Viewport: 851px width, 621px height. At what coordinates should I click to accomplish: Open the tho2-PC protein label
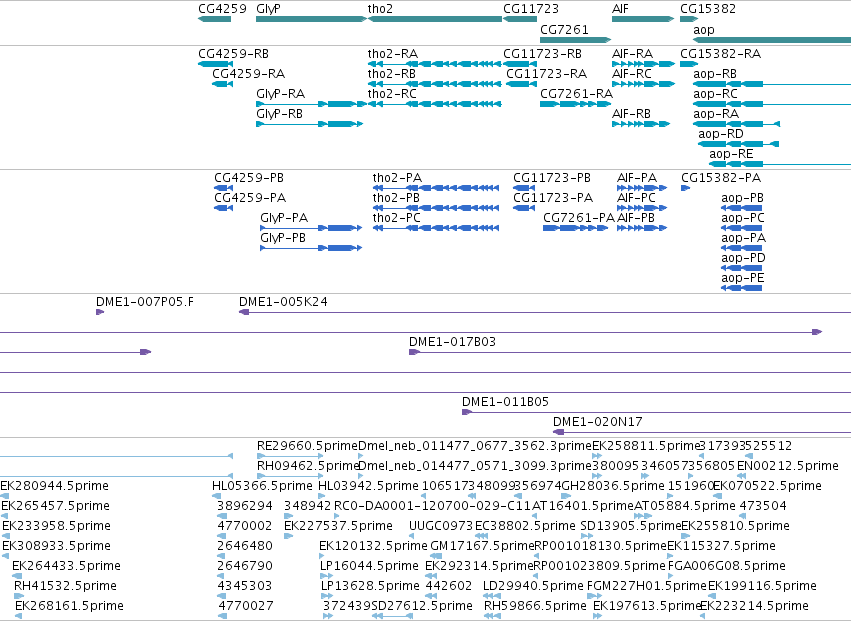[396, 218]
